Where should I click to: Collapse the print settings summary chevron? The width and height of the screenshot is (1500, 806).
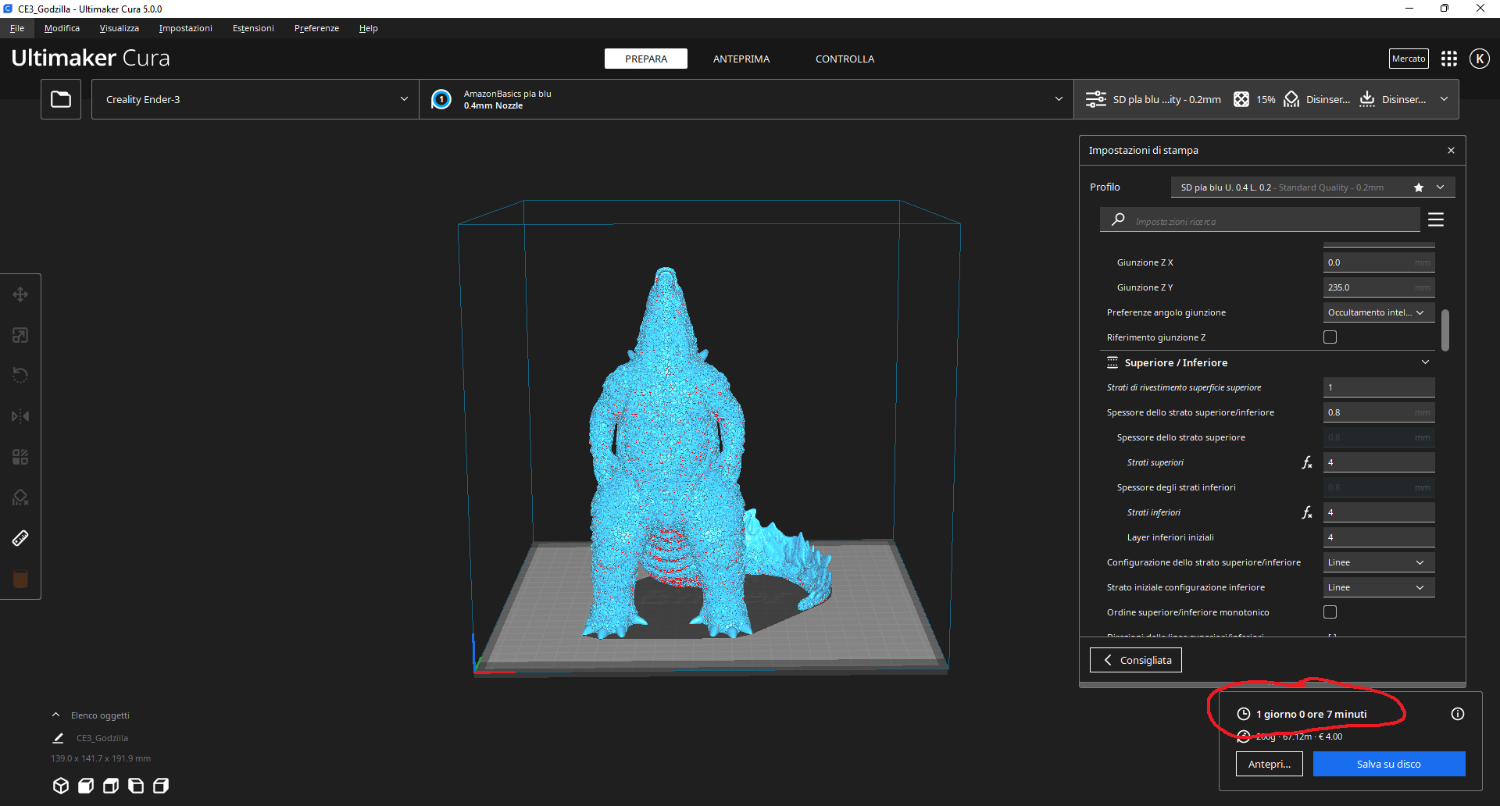pos(1444,99)
